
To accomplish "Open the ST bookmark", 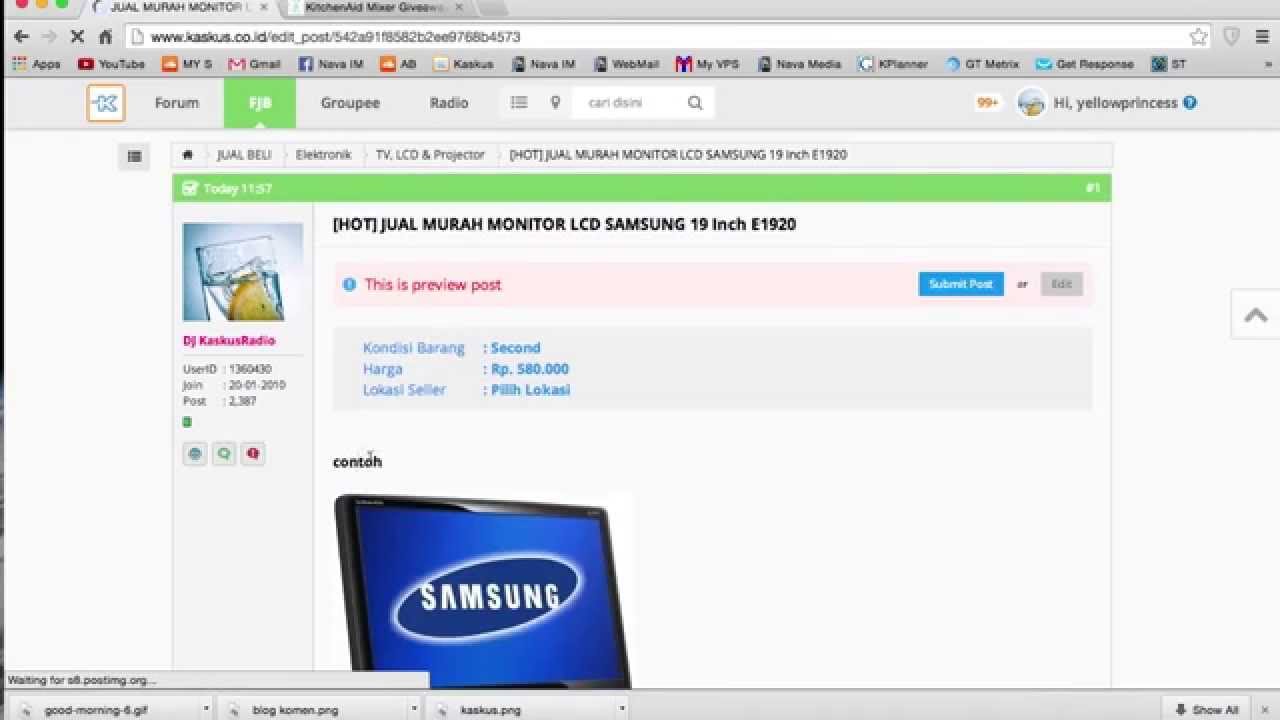I will click(x=1168, y=64).
